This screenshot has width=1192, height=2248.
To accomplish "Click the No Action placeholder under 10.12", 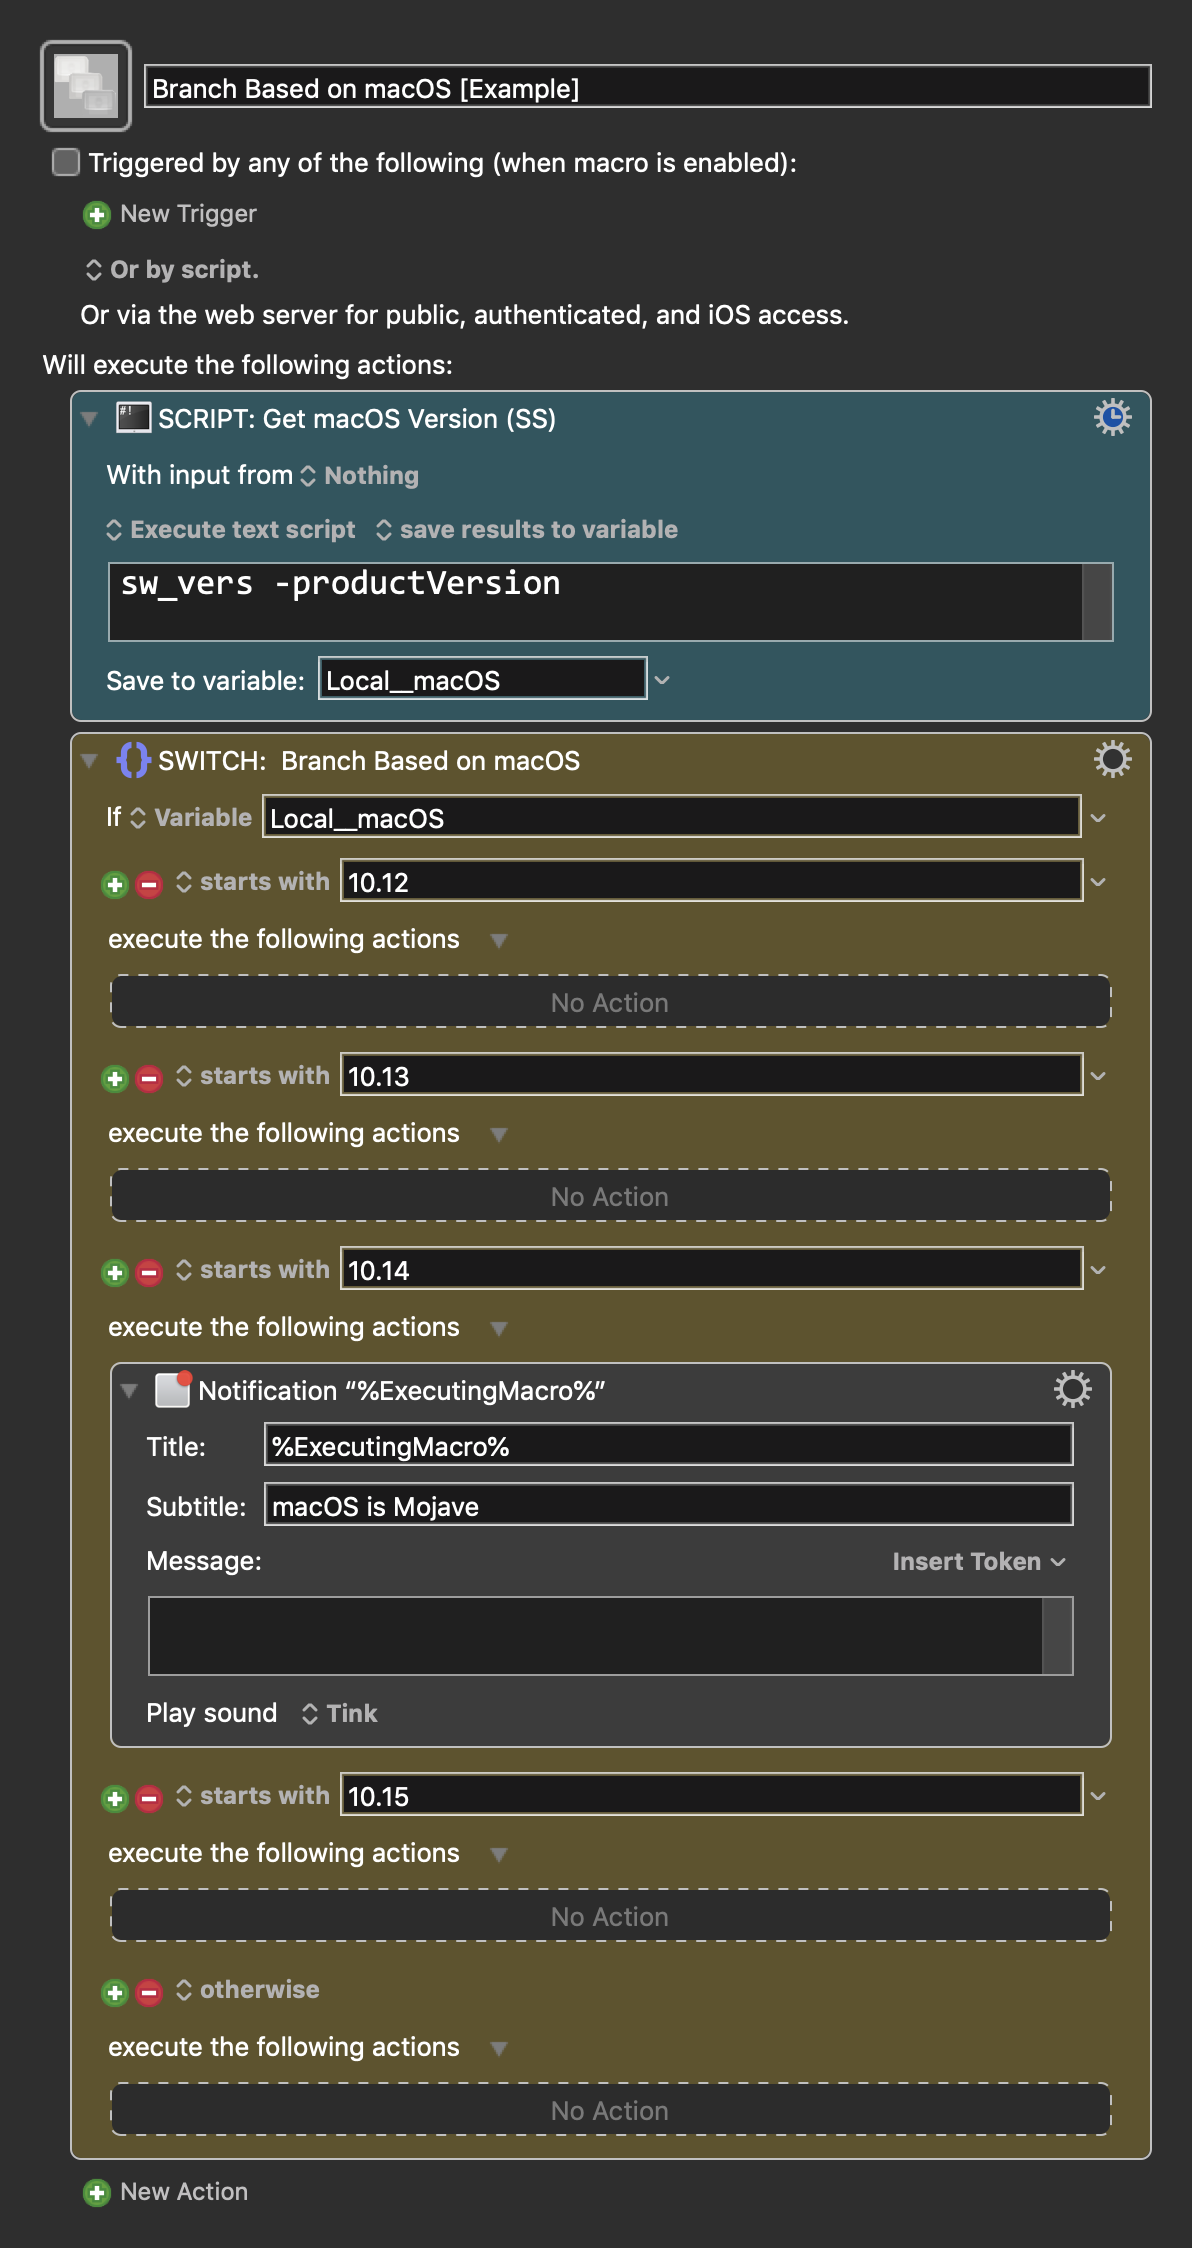I will (610, 1002).
